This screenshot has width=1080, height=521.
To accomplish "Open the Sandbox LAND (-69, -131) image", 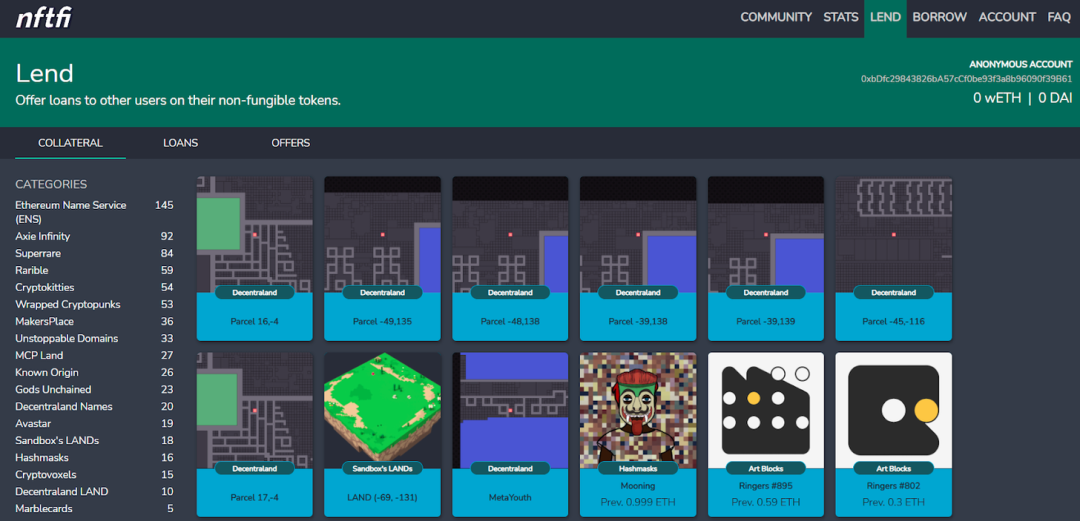I will [x=382, y=411].
